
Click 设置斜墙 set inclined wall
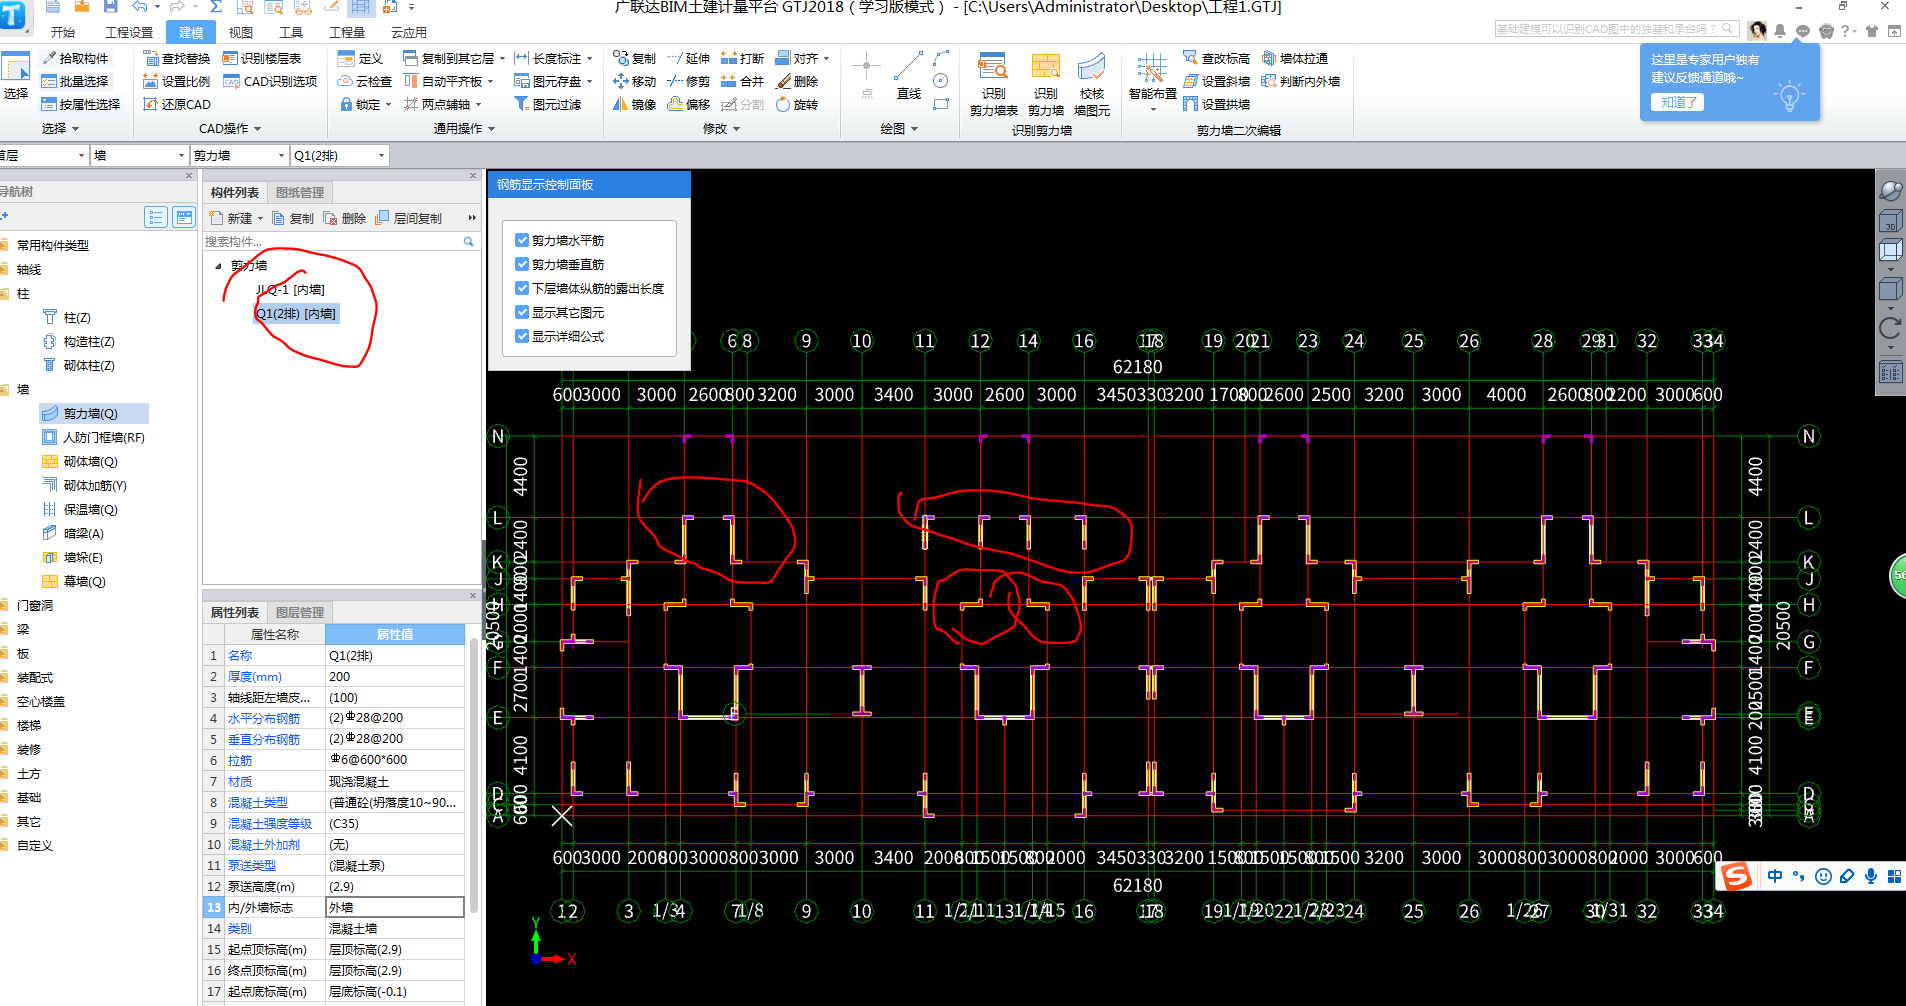point(1216,81)
